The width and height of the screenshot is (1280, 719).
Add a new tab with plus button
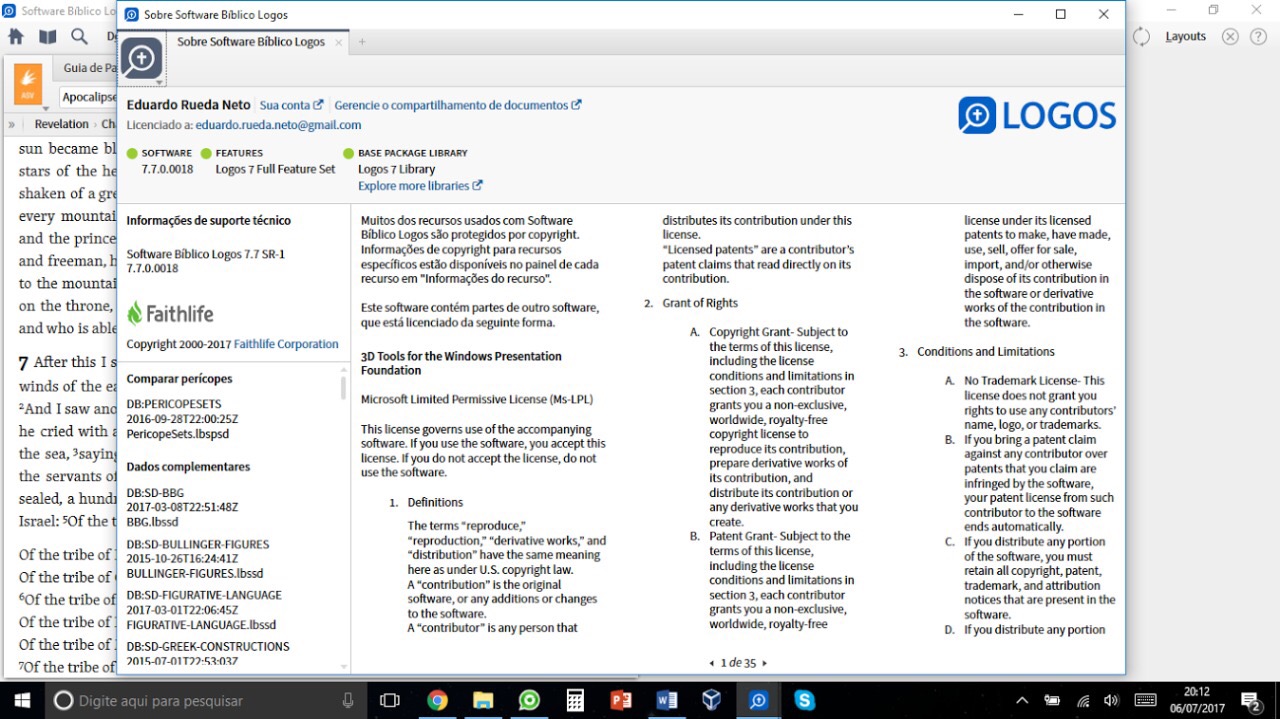coord(362,42)
